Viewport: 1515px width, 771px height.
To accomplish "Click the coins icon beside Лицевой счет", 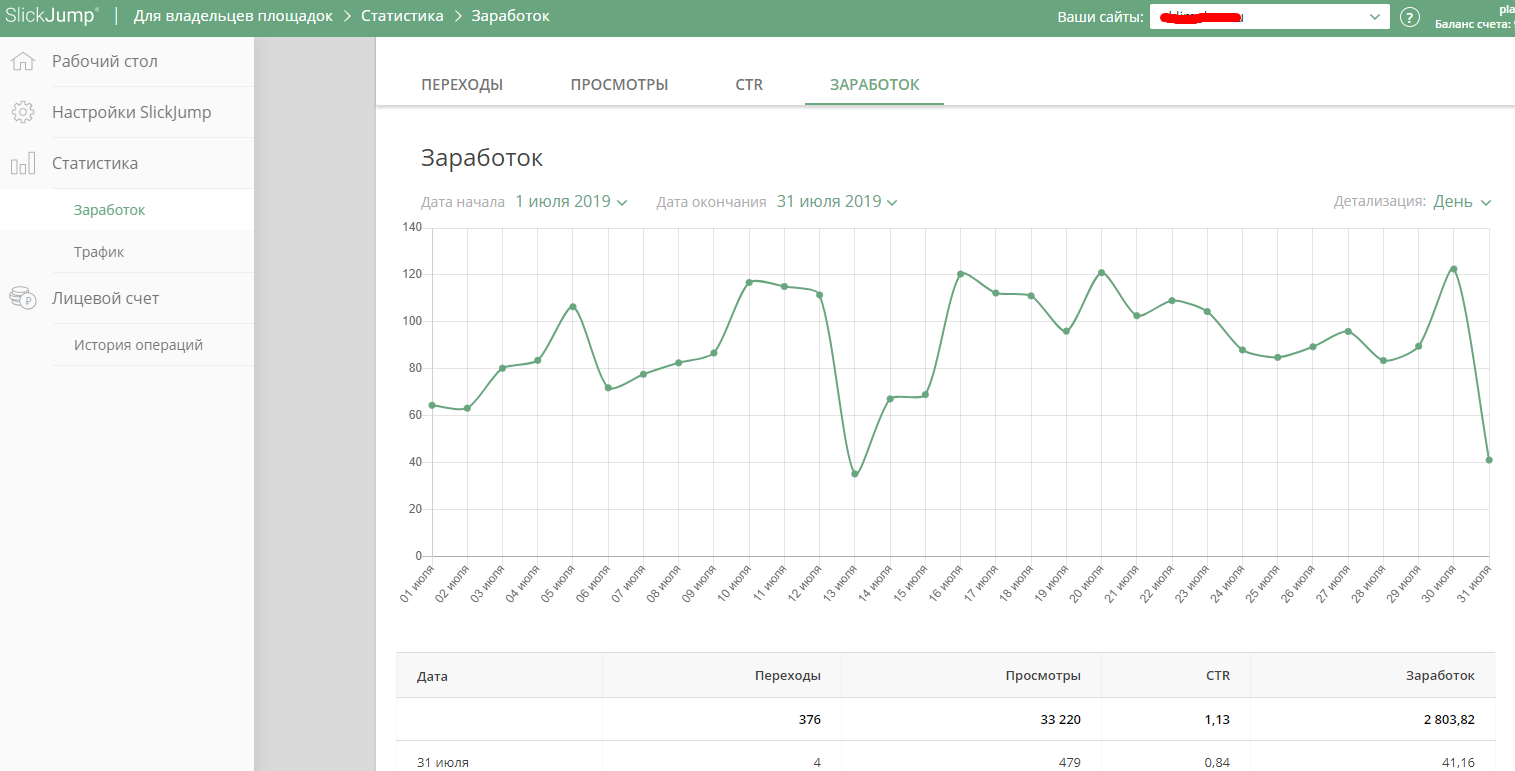I will 23,298.
